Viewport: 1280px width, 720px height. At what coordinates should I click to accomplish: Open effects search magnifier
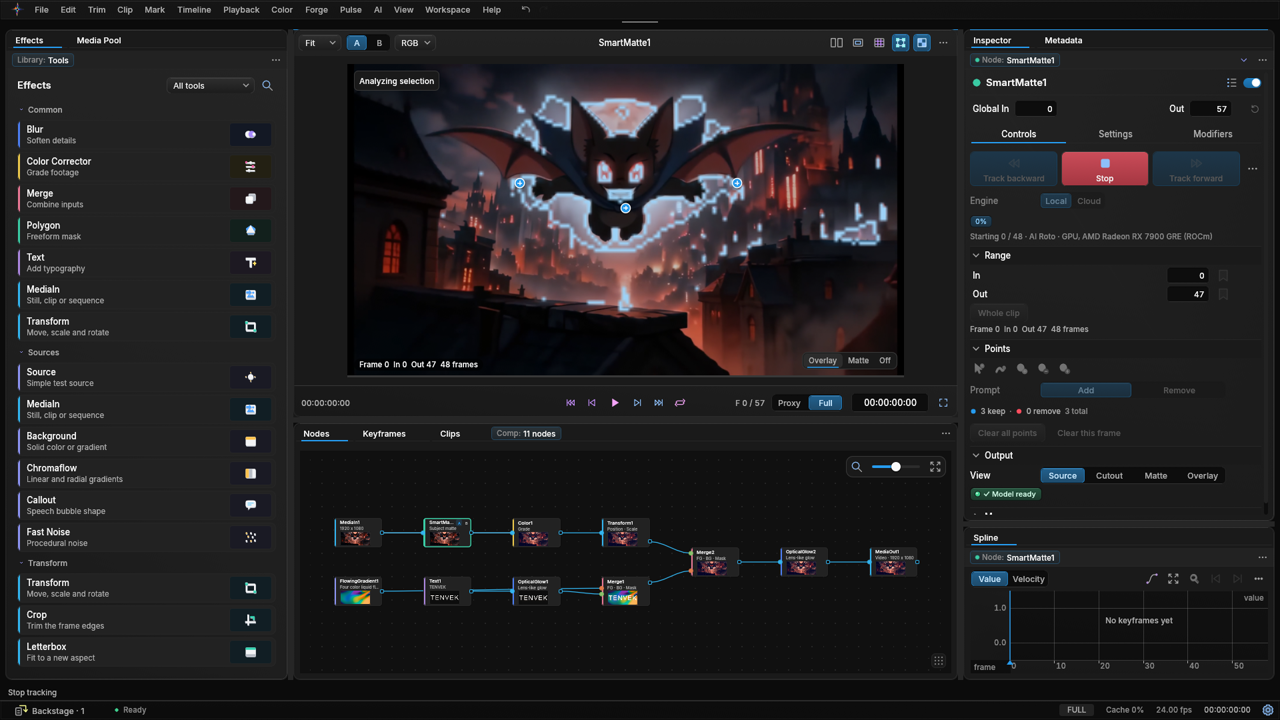coord(267,86)
